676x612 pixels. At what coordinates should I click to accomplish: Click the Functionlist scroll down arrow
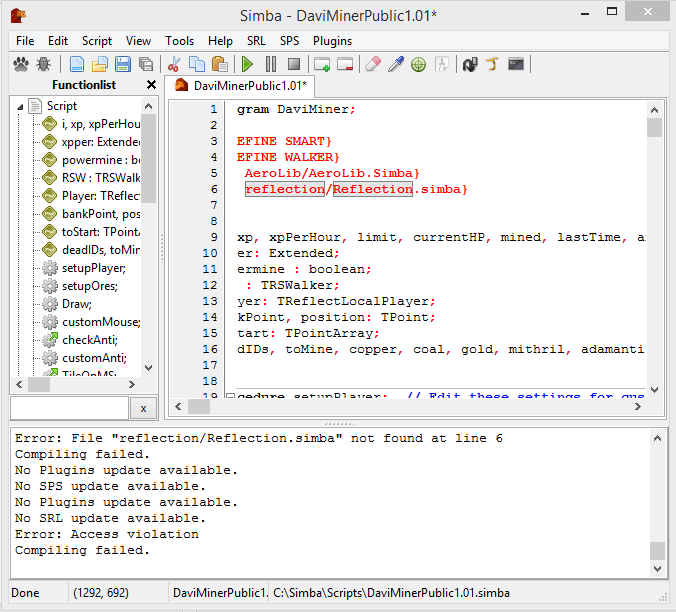(149, 368)
